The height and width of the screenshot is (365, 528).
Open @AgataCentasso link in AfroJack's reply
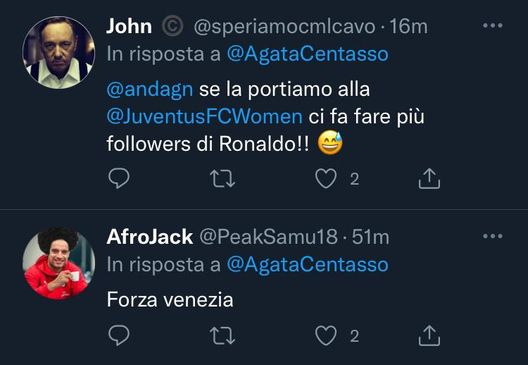307,265
